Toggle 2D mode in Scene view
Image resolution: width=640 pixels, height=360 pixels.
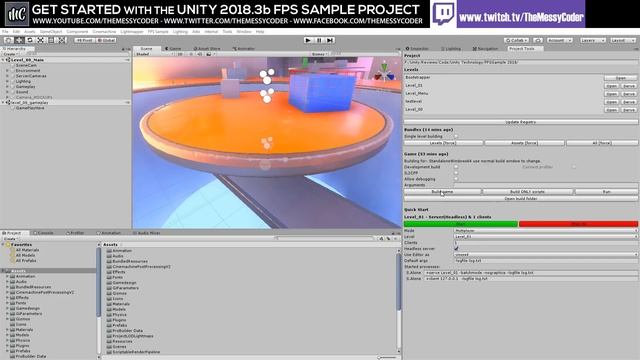(180, 54)
